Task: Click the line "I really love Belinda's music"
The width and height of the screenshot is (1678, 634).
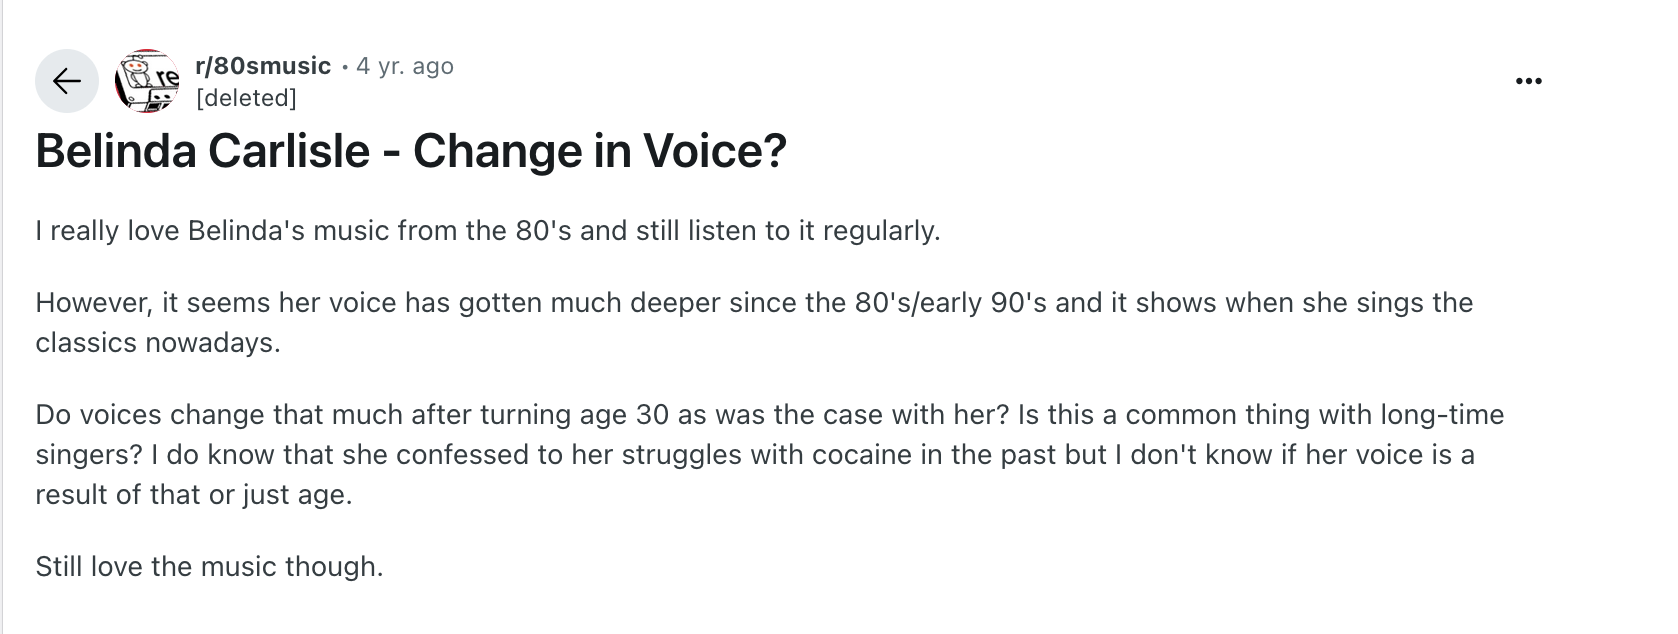Action: [x=487, y=231]
